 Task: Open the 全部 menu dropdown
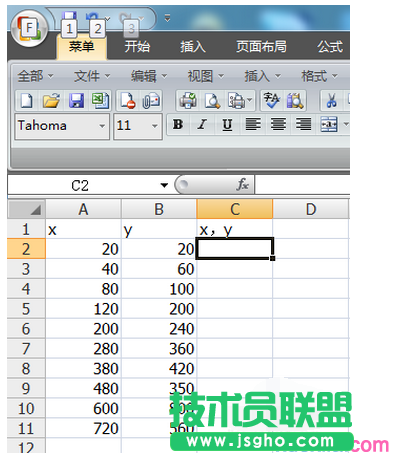coord(35,76)
